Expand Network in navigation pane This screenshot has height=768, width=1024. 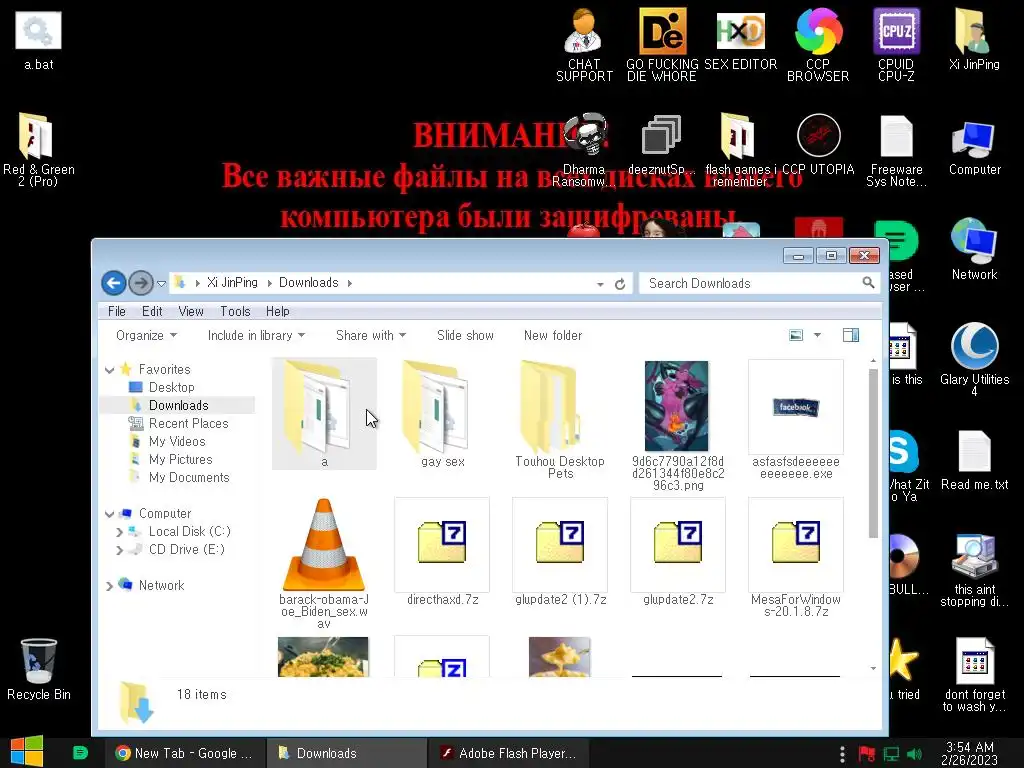(x=110, y=586)
